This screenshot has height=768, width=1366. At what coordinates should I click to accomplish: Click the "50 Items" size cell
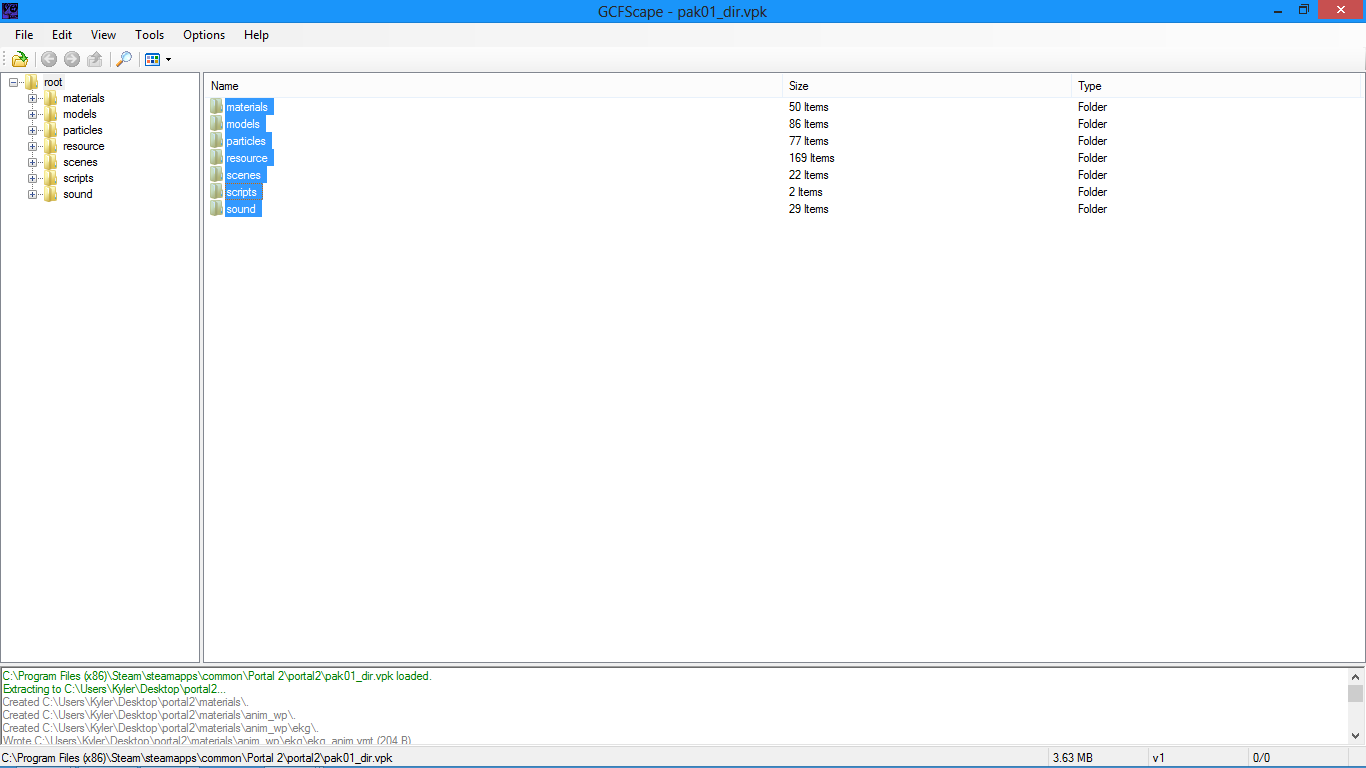[808, 107]
